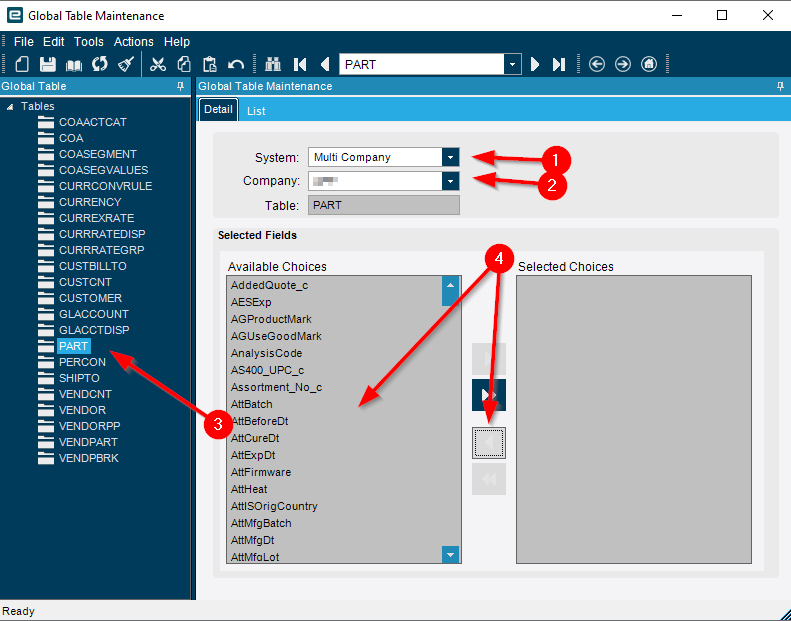The image size is (791, 621).
Task: Click the move-left single arrow button
Action: 489,443
